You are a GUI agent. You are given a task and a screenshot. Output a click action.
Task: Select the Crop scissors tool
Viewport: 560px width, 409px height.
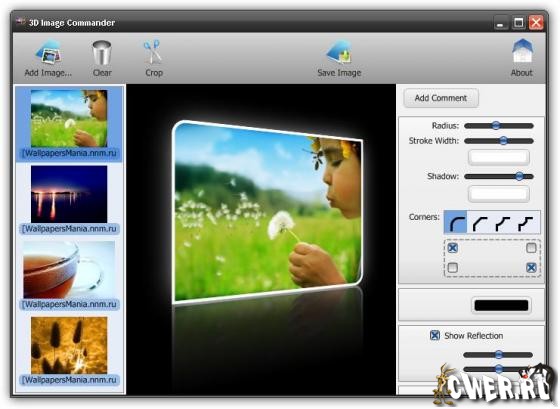point(154,59)
